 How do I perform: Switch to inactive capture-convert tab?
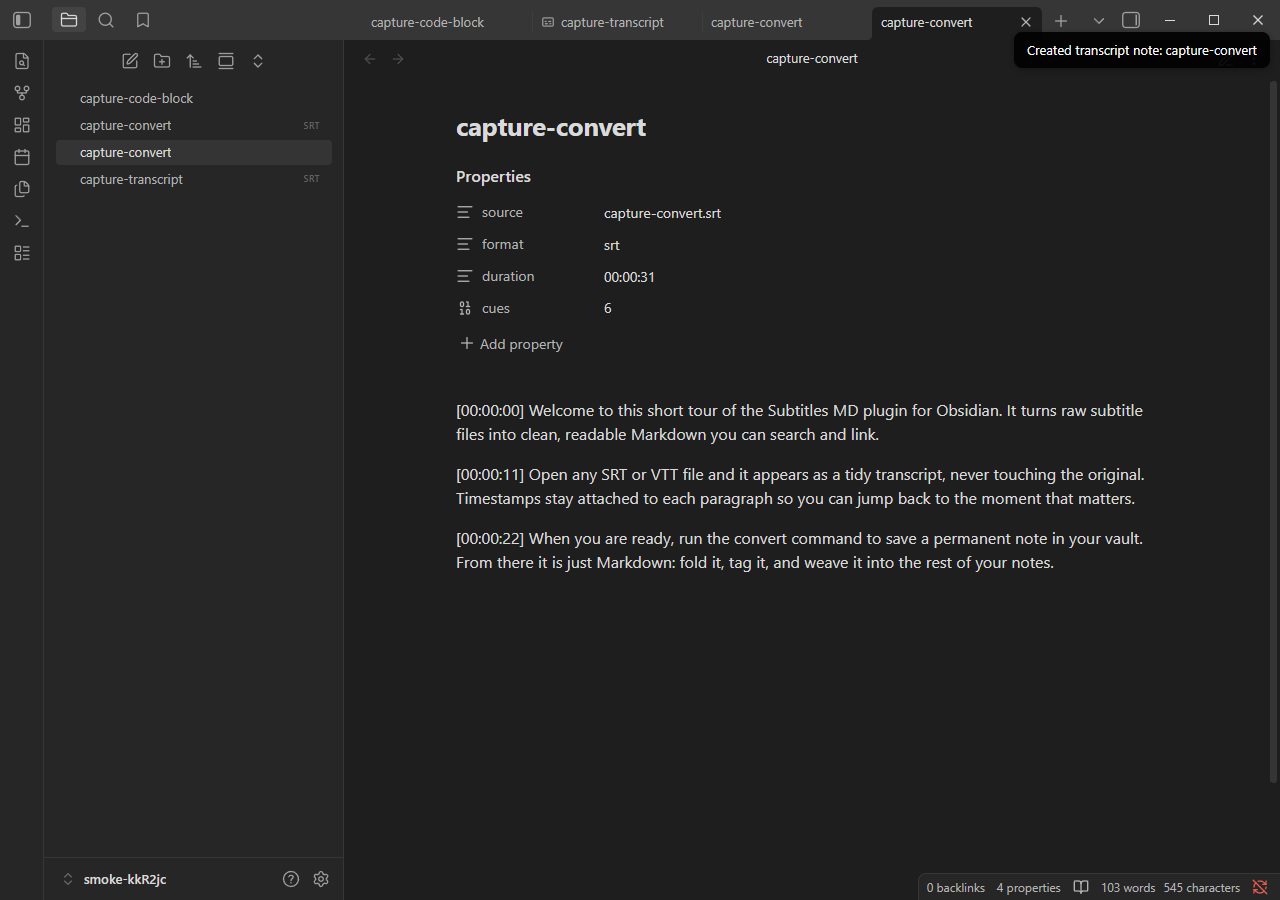(756, 22)
